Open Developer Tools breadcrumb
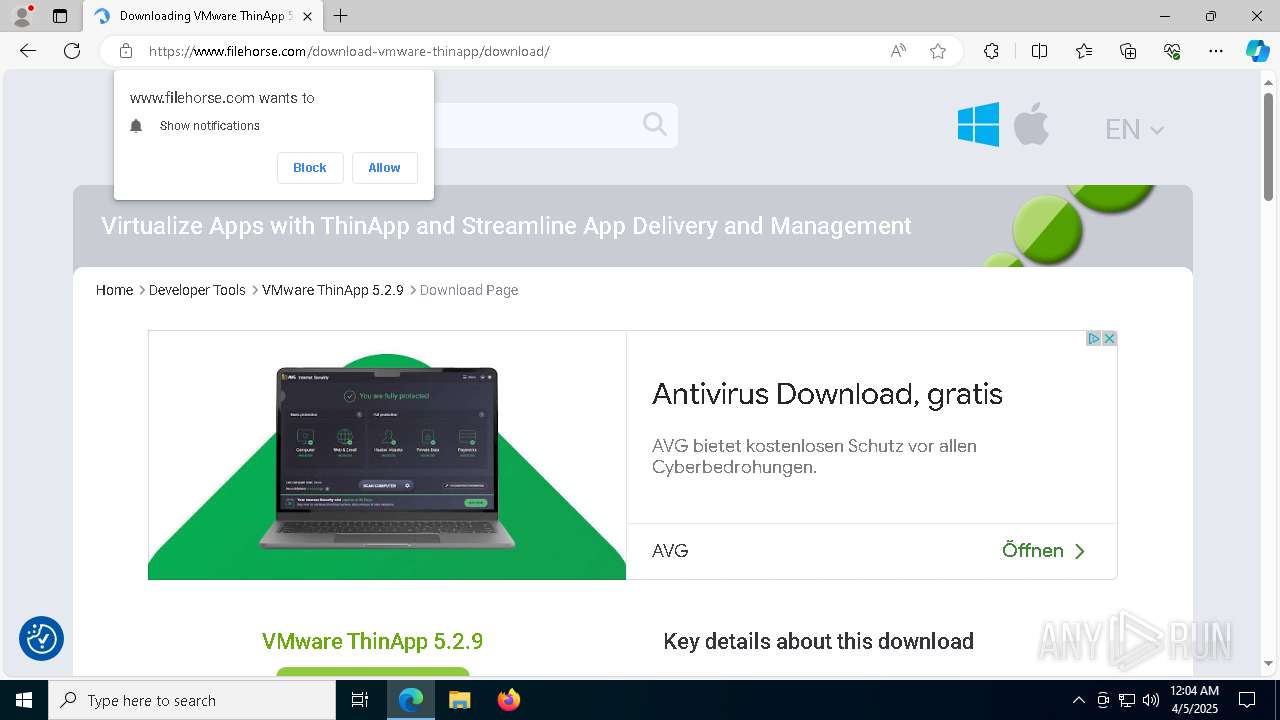This screenshot has height=720, width=1280. click(197, 290)
